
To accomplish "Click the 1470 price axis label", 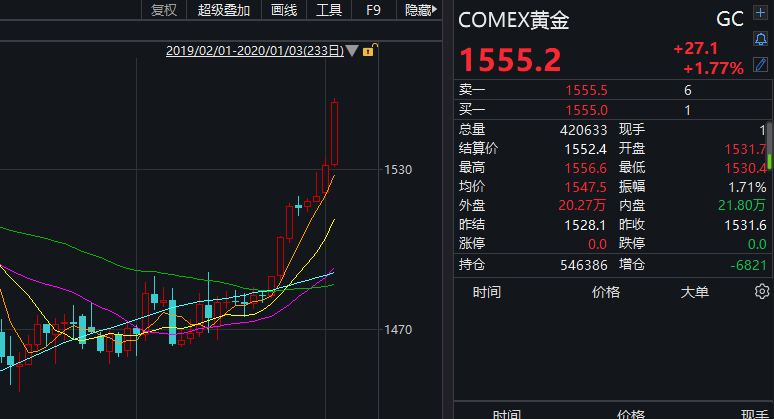I will pos(398,329).
